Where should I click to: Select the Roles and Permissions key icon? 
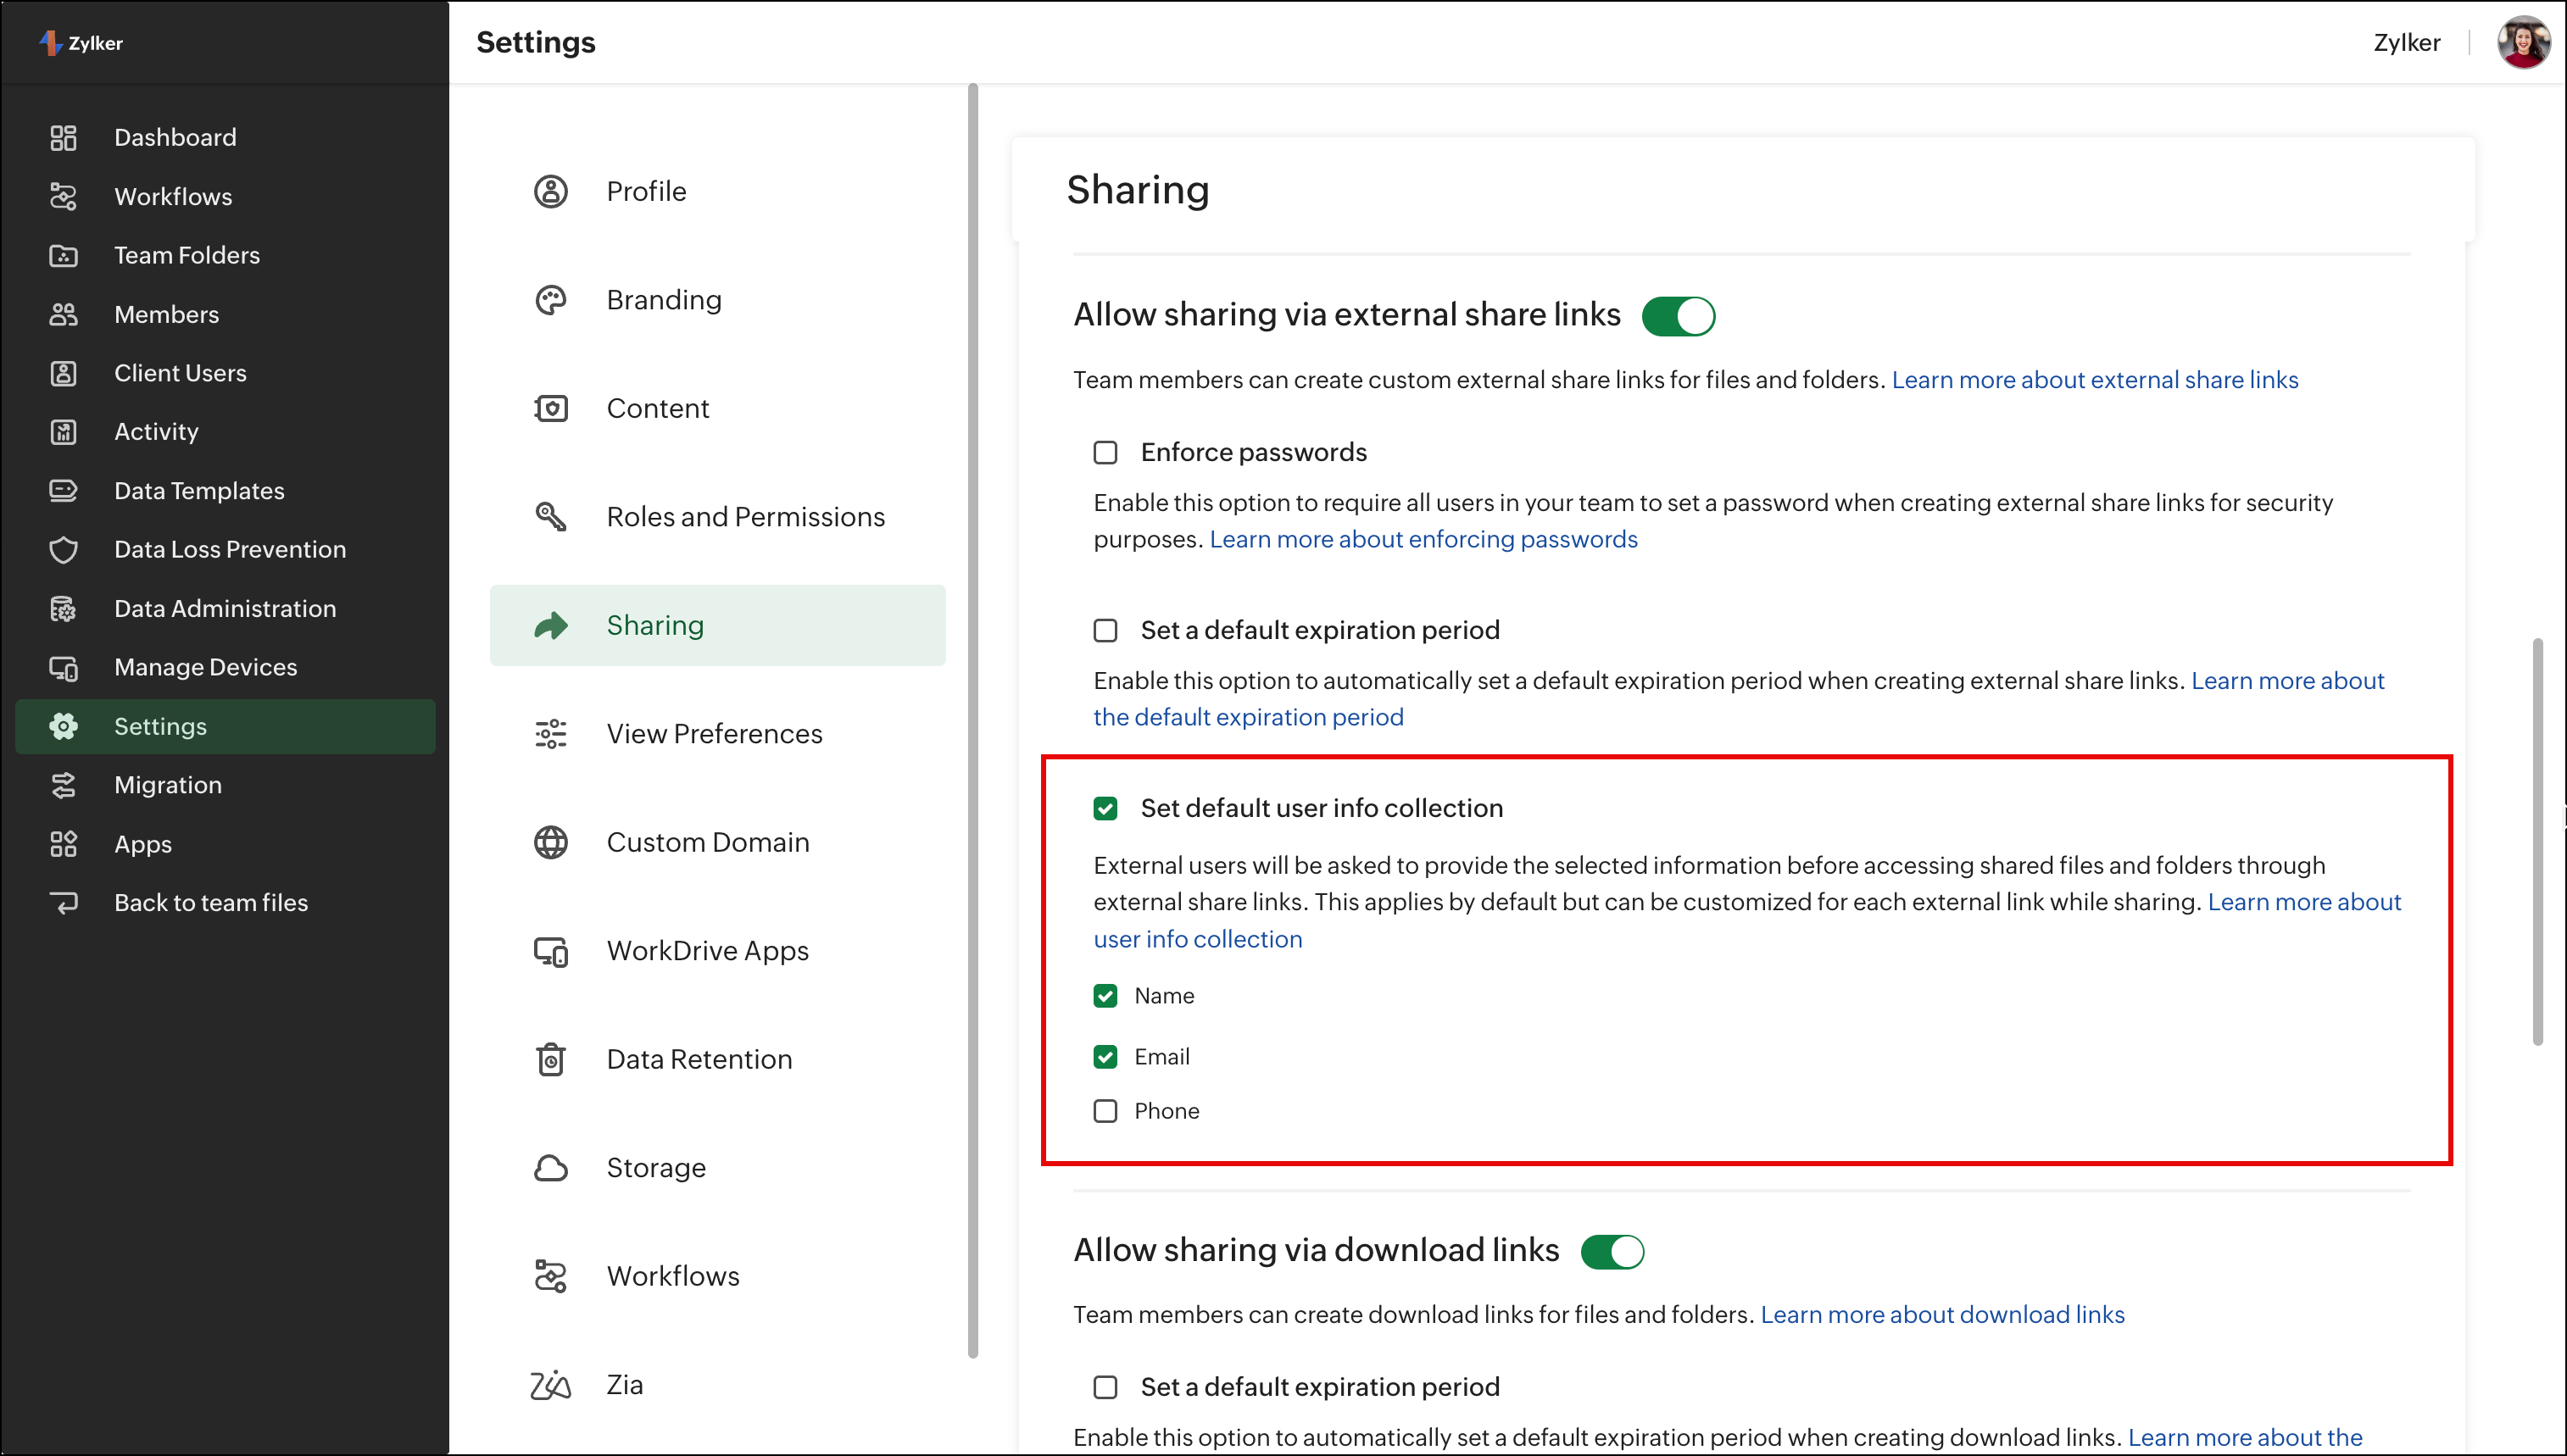pyautogui.click(x=550, y=517)
